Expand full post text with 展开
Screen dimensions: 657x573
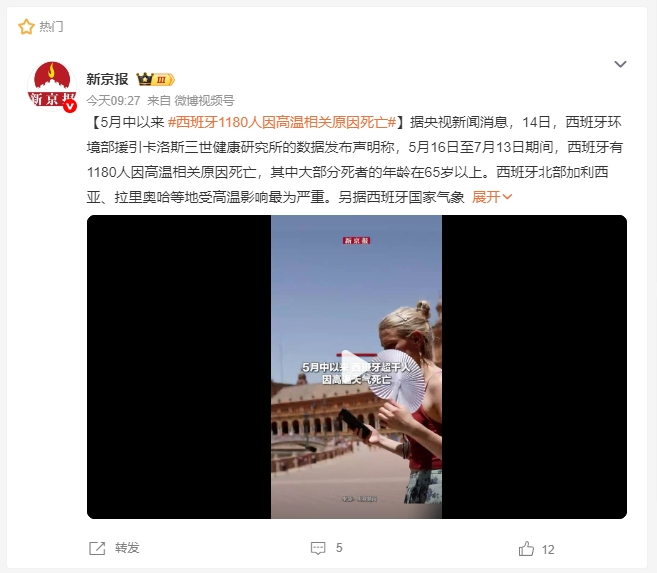pos(486,197)
